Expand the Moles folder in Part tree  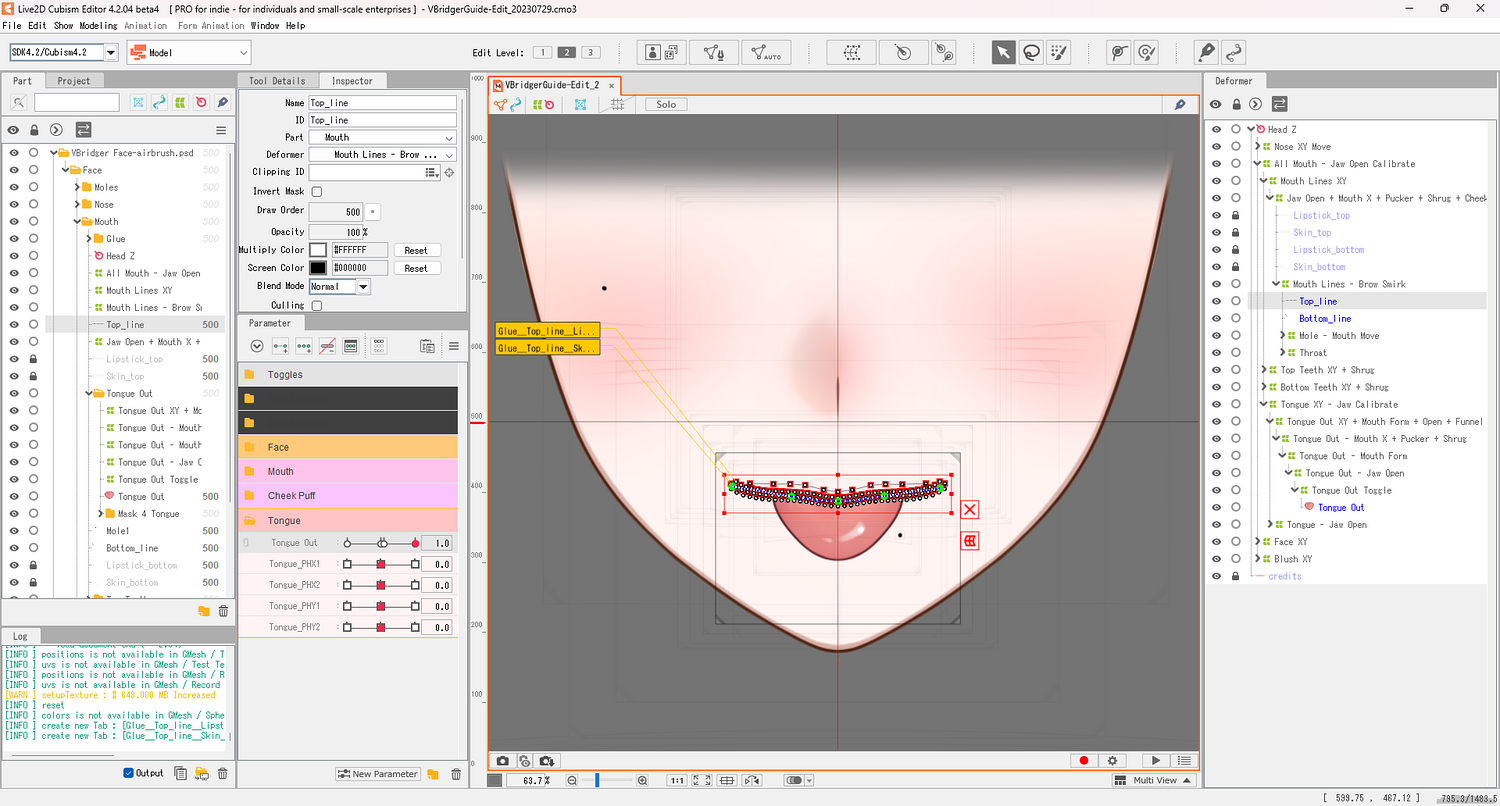[x=77, y=188]
